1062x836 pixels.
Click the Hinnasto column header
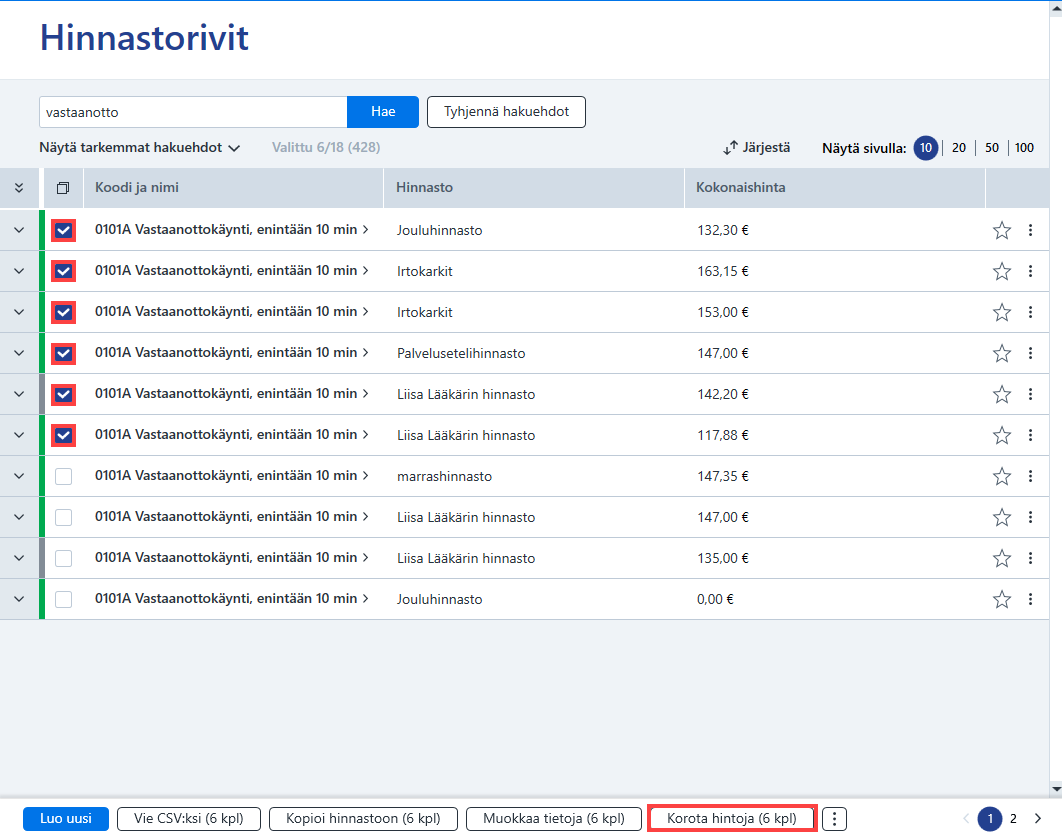(x=534, y=188)
